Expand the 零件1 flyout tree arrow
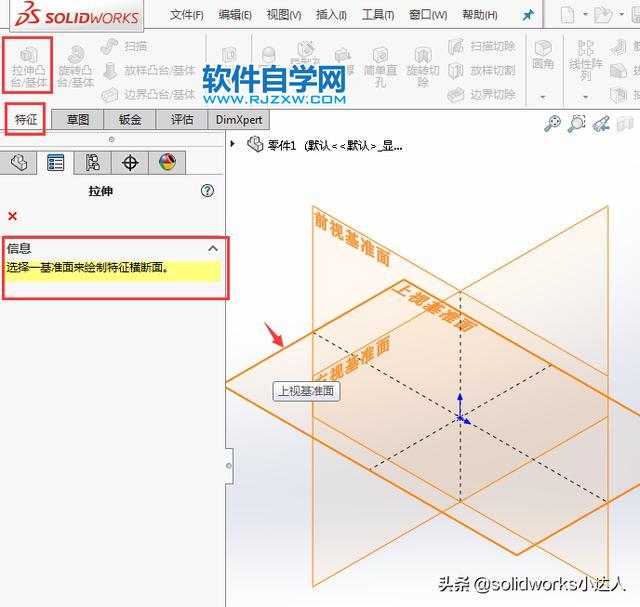This screenshot has height=607, width=640. click(x=232, y=144)
